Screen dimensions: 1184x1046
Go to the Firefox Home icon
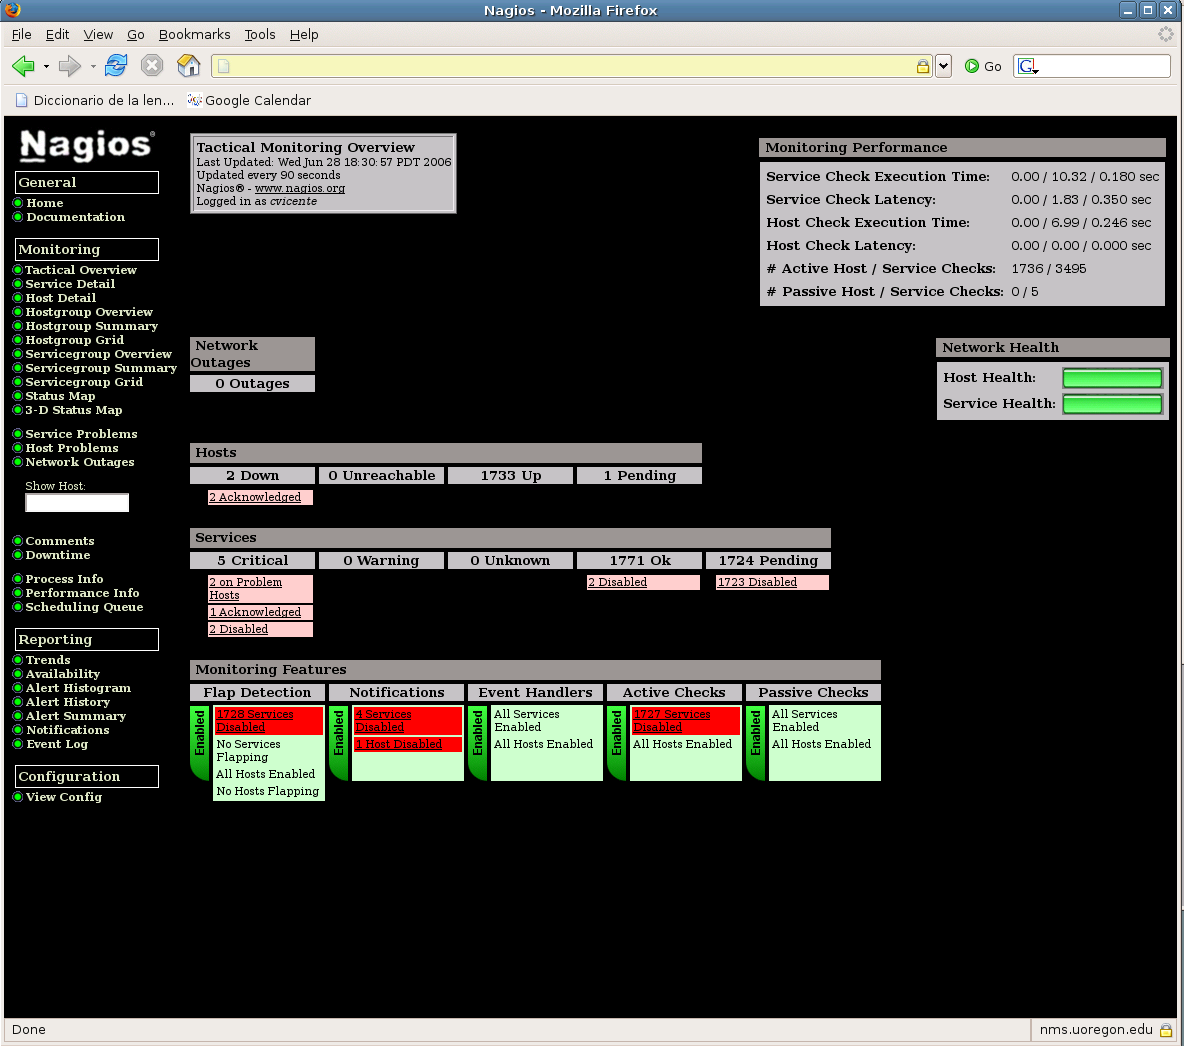(x=189, y=66)
